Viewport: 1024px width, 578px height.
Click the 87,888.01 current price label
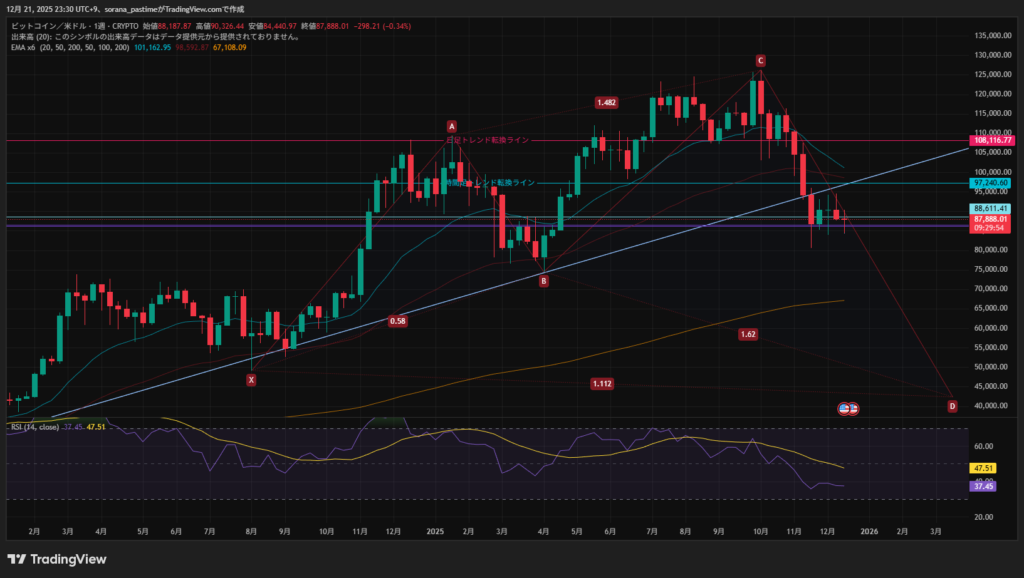(x=990, y=218)
